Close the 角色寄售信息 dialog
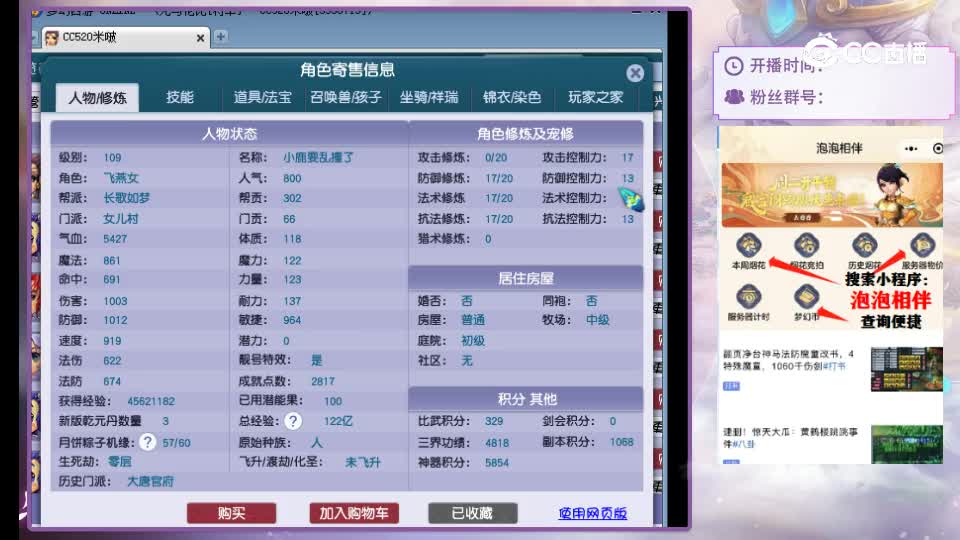Image resolution: width=960 pixels, height=540 pixels. pos(635,73)
